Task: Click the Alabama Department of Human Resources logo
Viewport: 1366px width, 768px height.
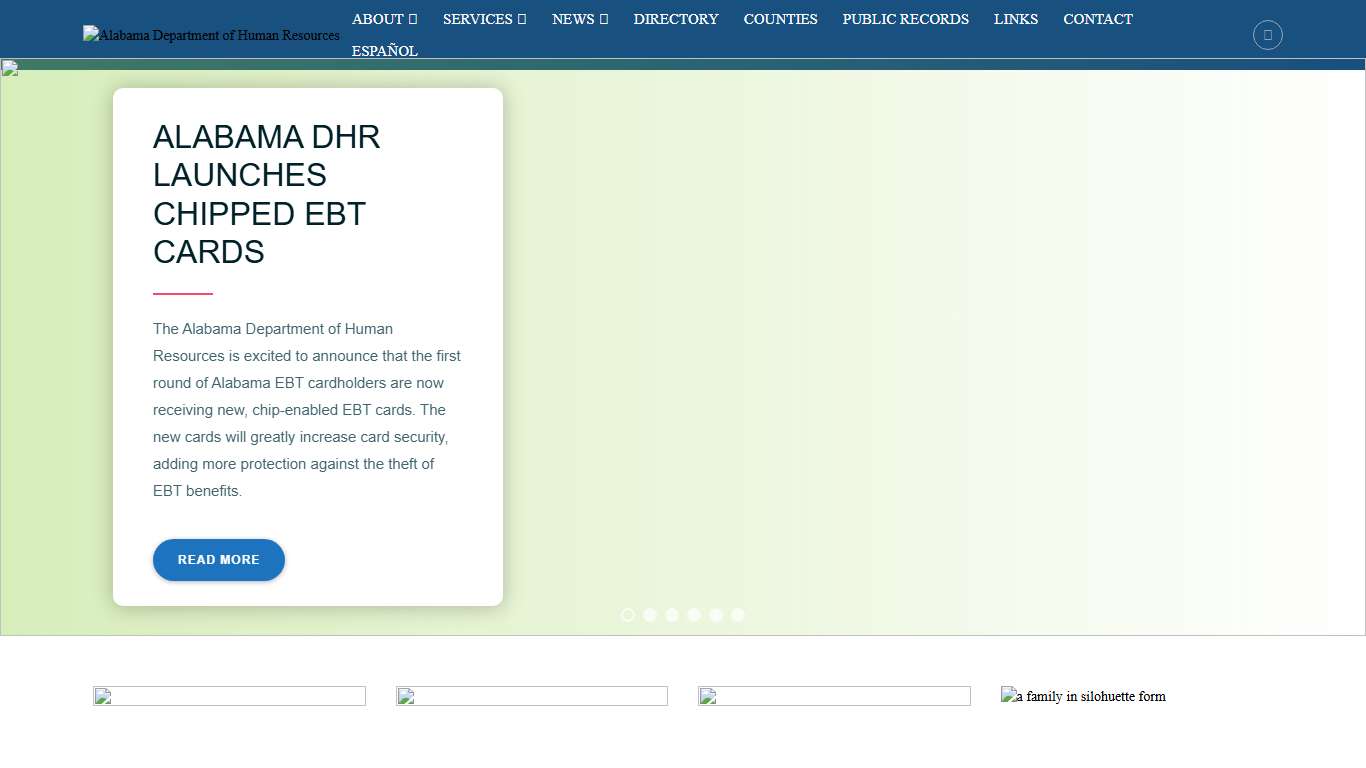Action: (x=211, y=35)
